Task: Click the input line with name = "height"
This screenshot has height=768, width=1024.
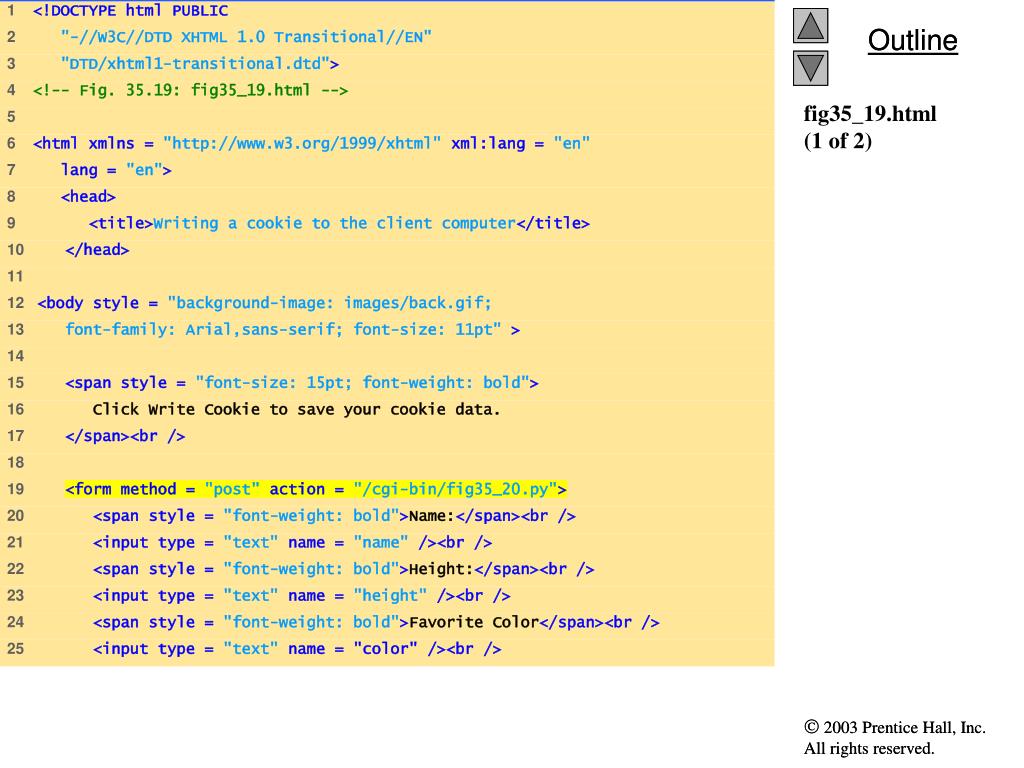Action: tap(302, 596)
